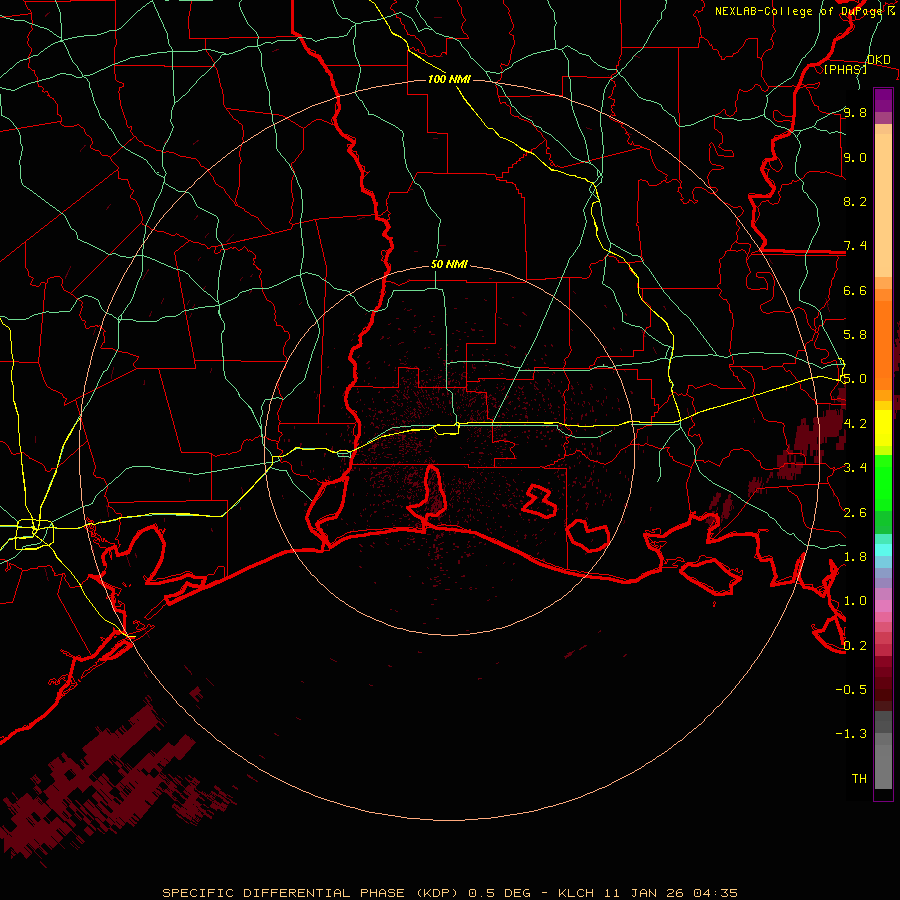Viewport: 900px width, 900px height.
Task: Click the yellow highway loop at the left edge
Action: pyautogui.click(x=34, y=533)
